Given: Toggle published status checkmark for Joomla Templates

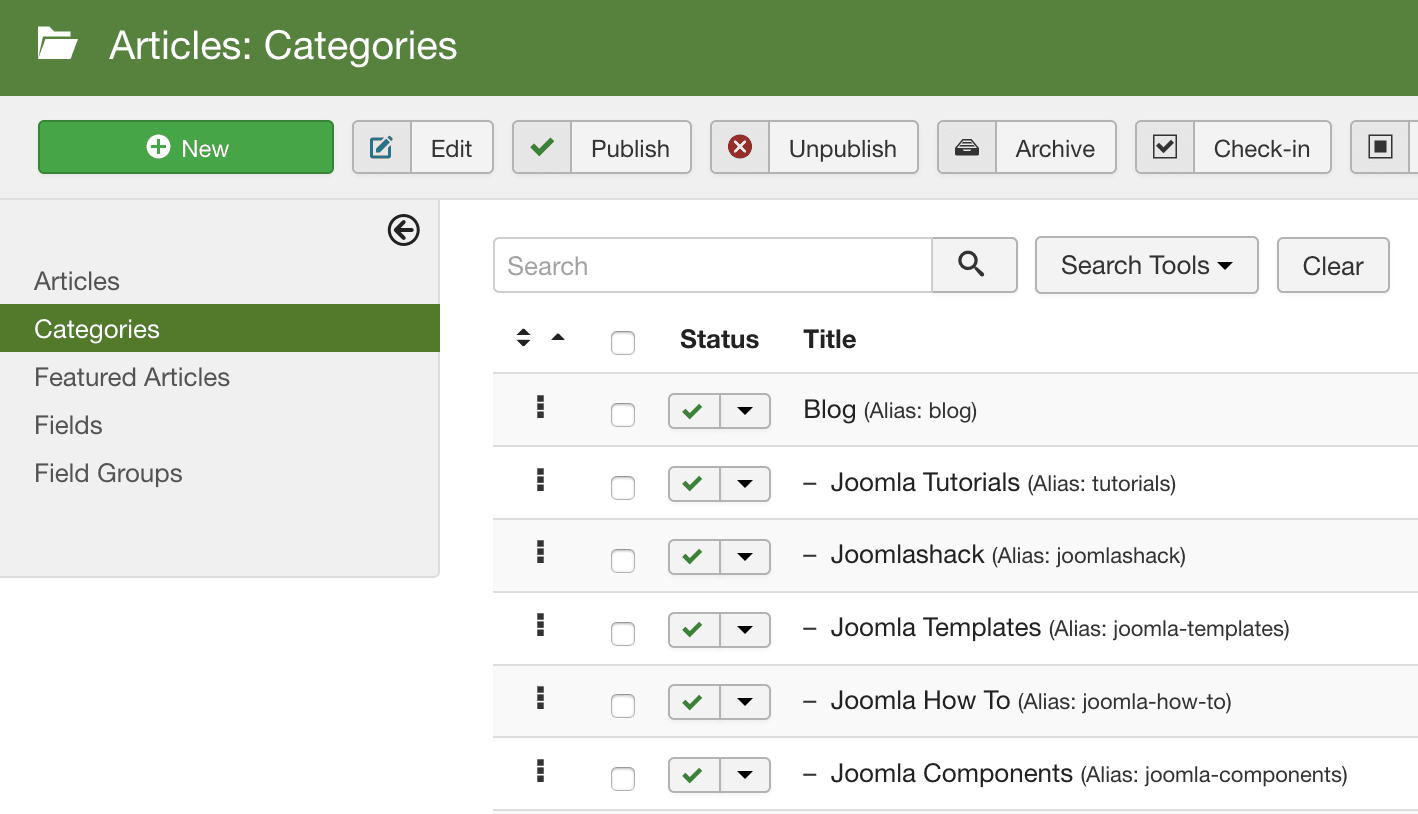Looking at the screenshot, I should tap(694, 630).
